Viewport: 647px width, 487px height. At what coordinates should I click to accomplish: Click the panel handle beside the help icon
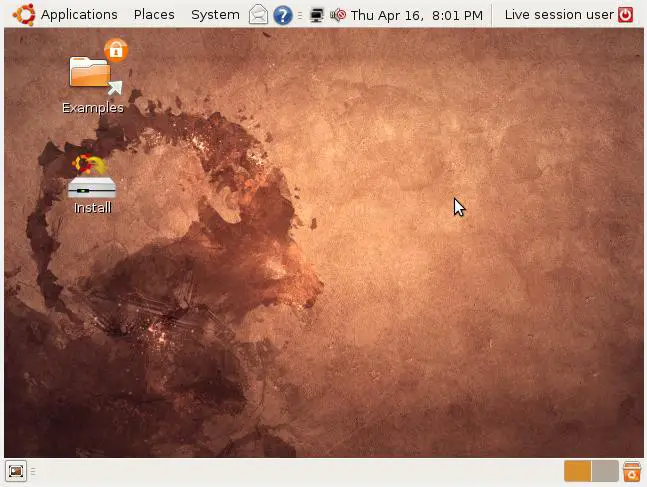tap(300, 15)
